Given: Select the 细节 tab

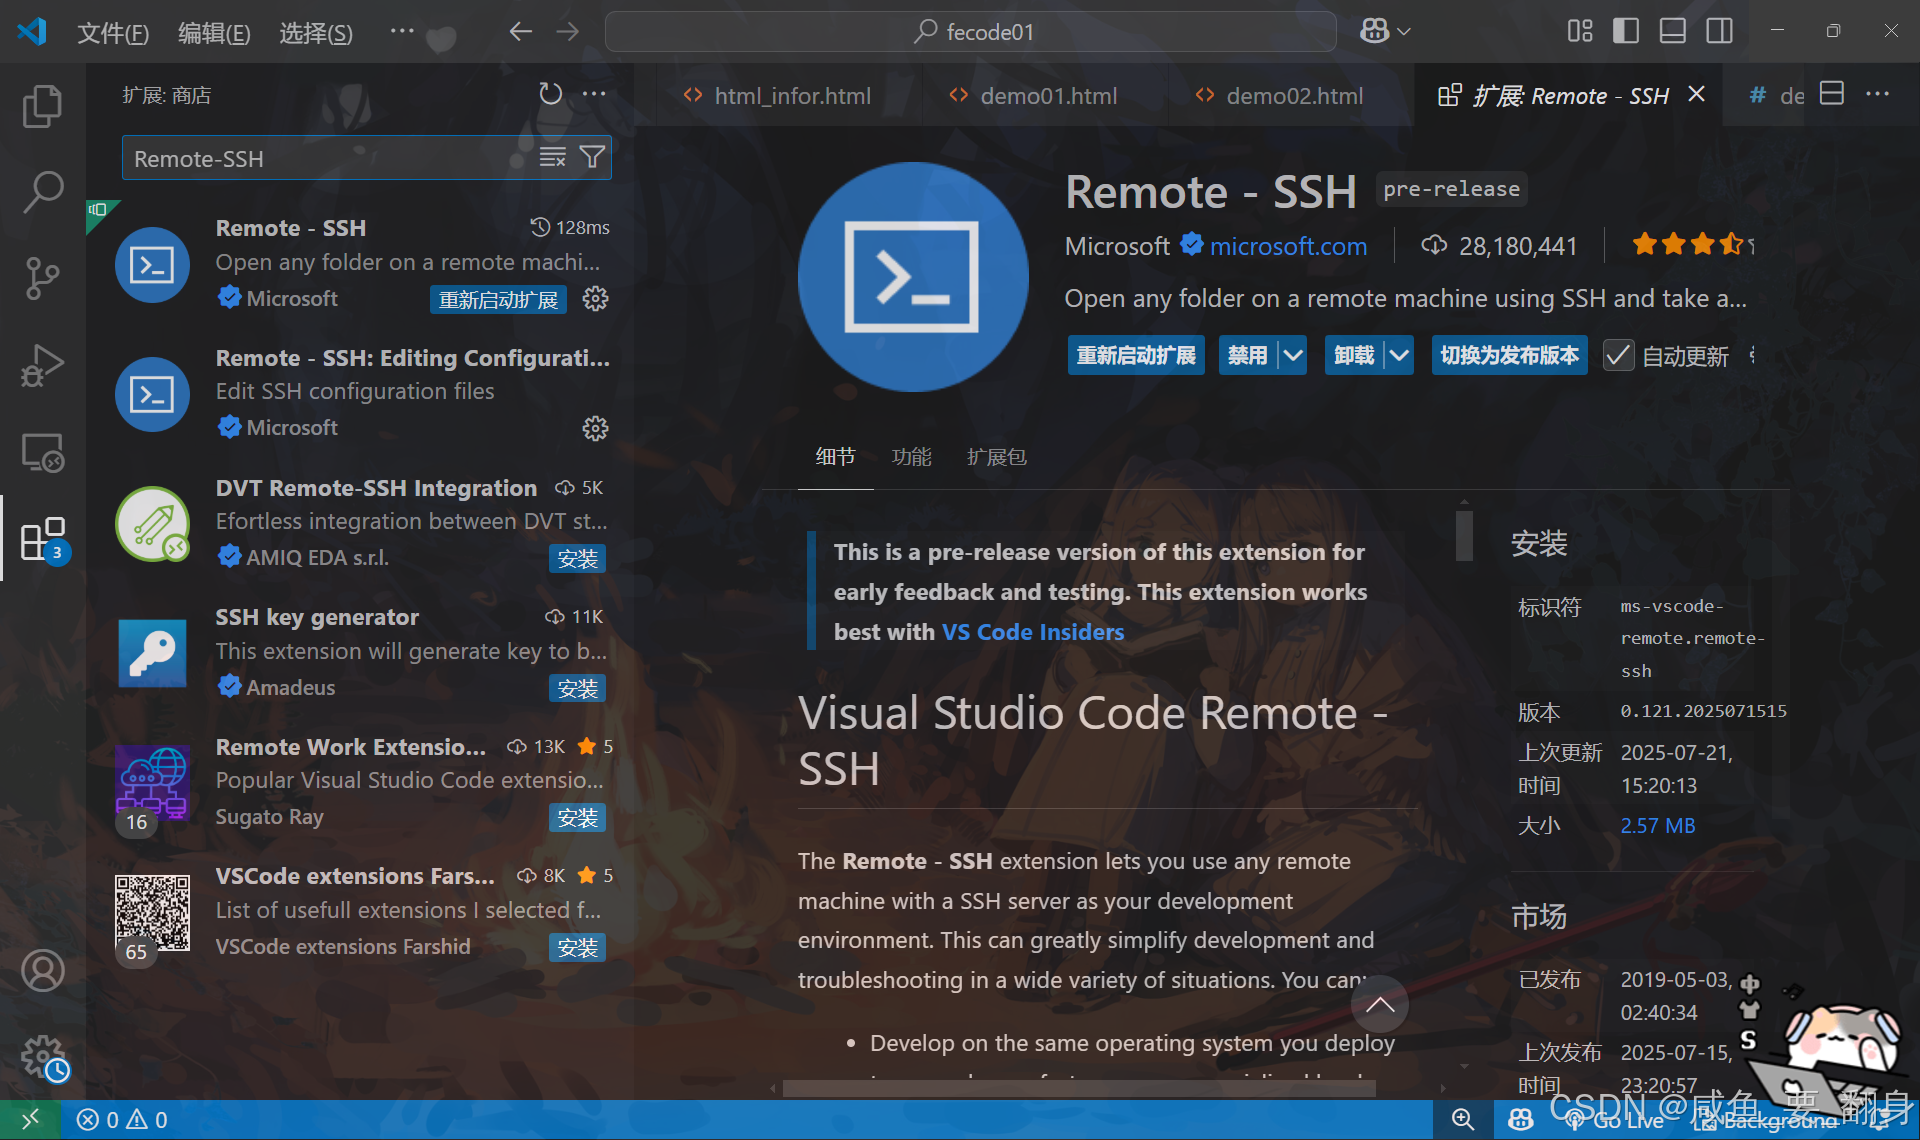Looking at the screenshot, I should click(x=835, y=457).
